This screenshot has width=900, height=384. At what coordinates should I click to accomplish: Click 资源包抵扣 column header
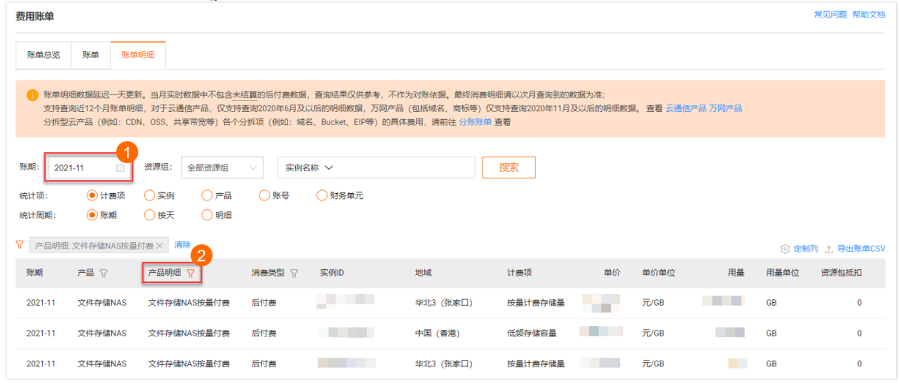(841, 274)
